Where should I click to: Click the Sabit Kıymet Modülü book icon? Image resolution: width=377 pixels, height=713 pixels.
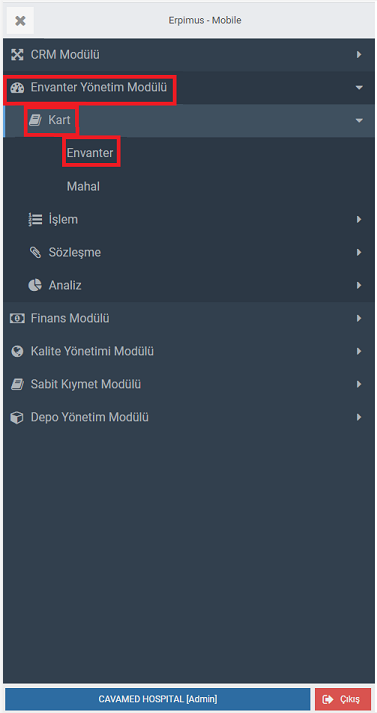(17, 385)
